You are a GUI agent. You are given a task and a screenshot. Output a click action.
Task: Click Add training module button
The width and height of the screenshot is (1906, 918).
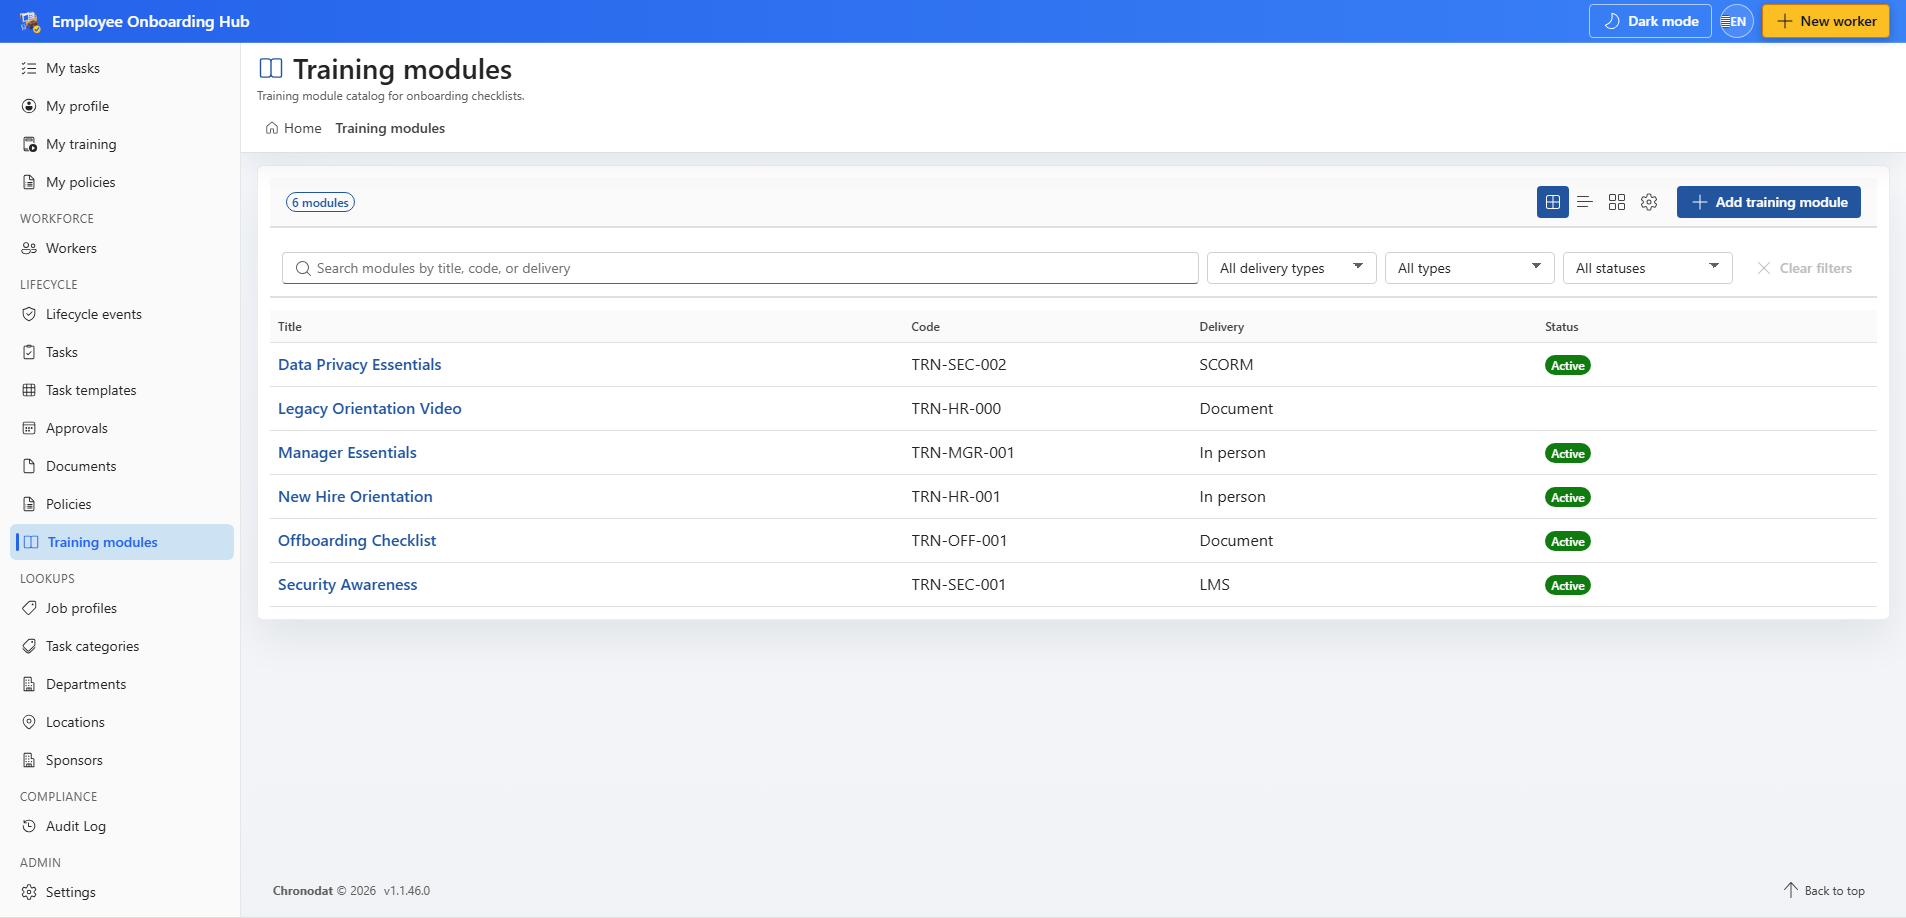[1769, 202]
